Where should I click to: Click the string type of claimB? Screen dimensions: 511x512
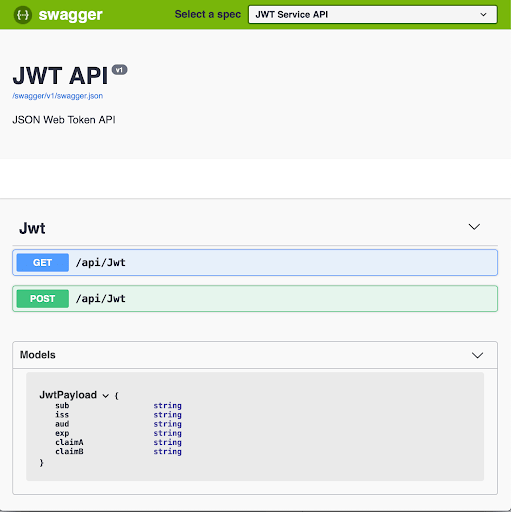pos(167,452)
